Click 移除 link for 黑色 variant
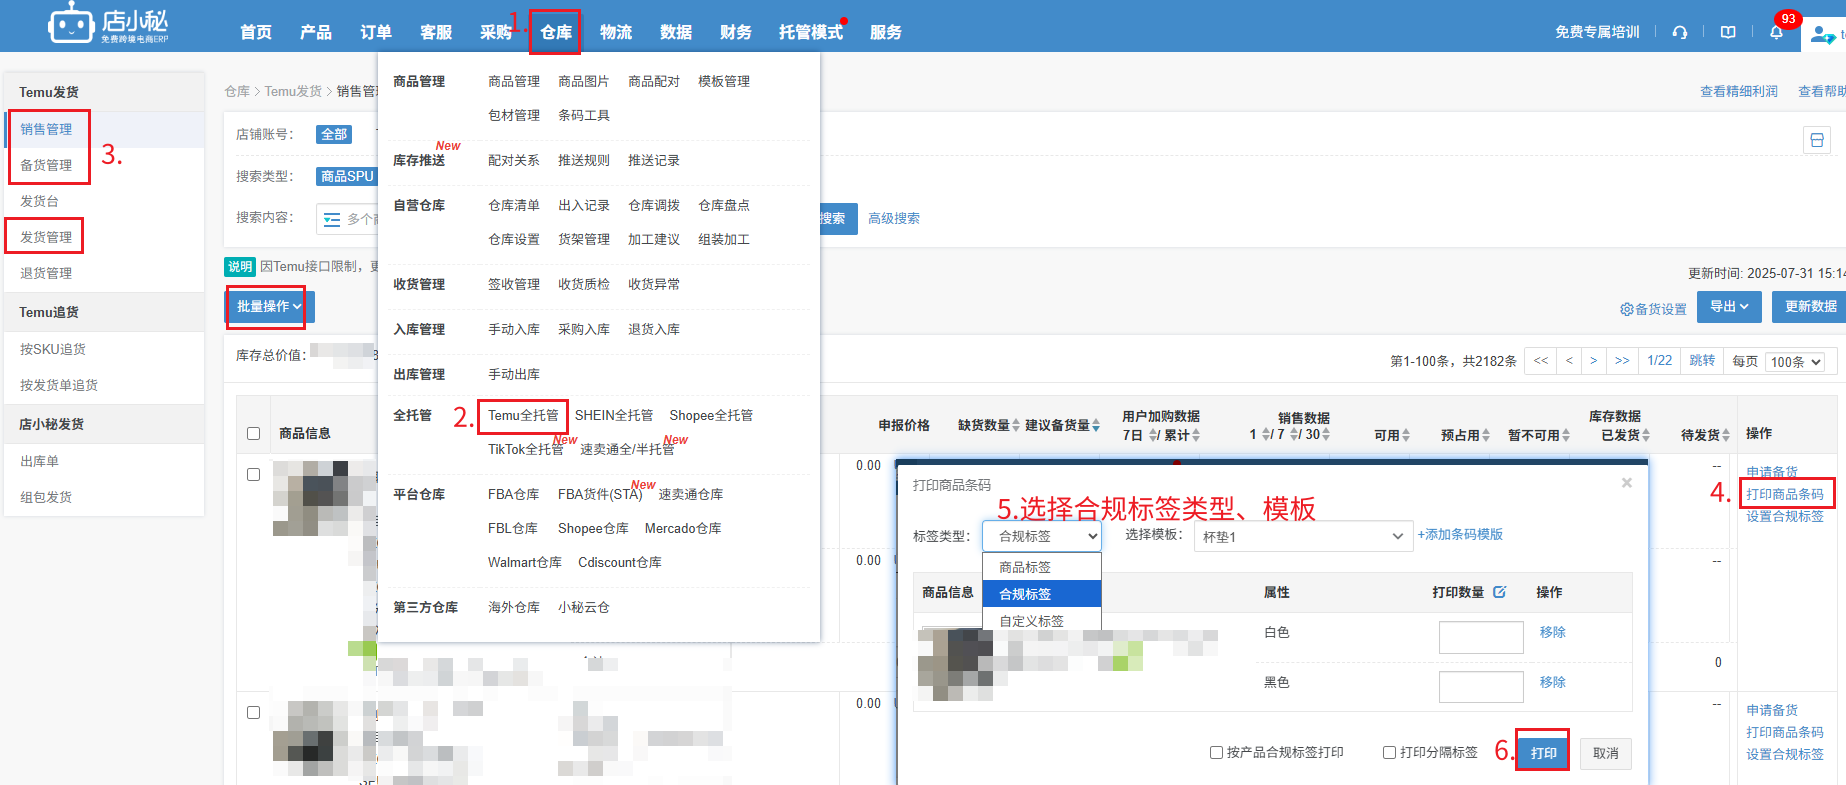1846x785 pixels. pos(1552,682)
